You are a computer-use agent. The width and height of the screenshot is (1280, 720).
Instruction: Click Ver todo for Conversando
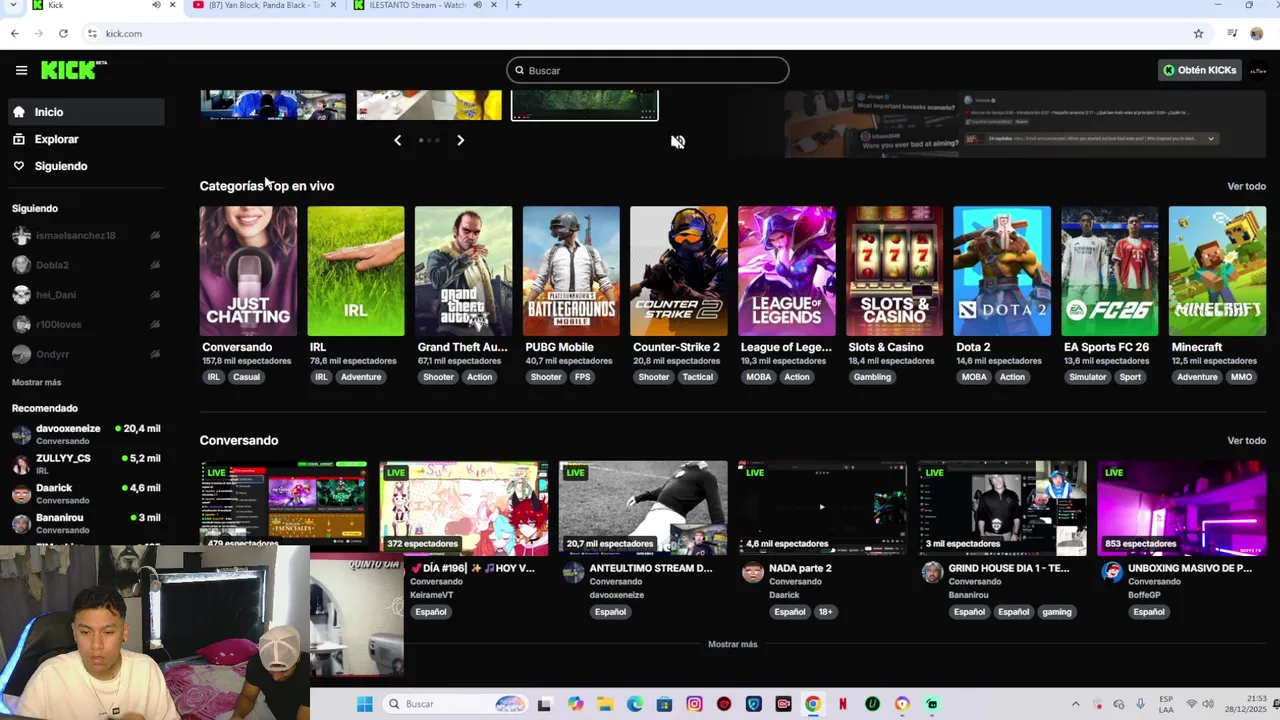pyautogui.click(x=1246, y=440)
